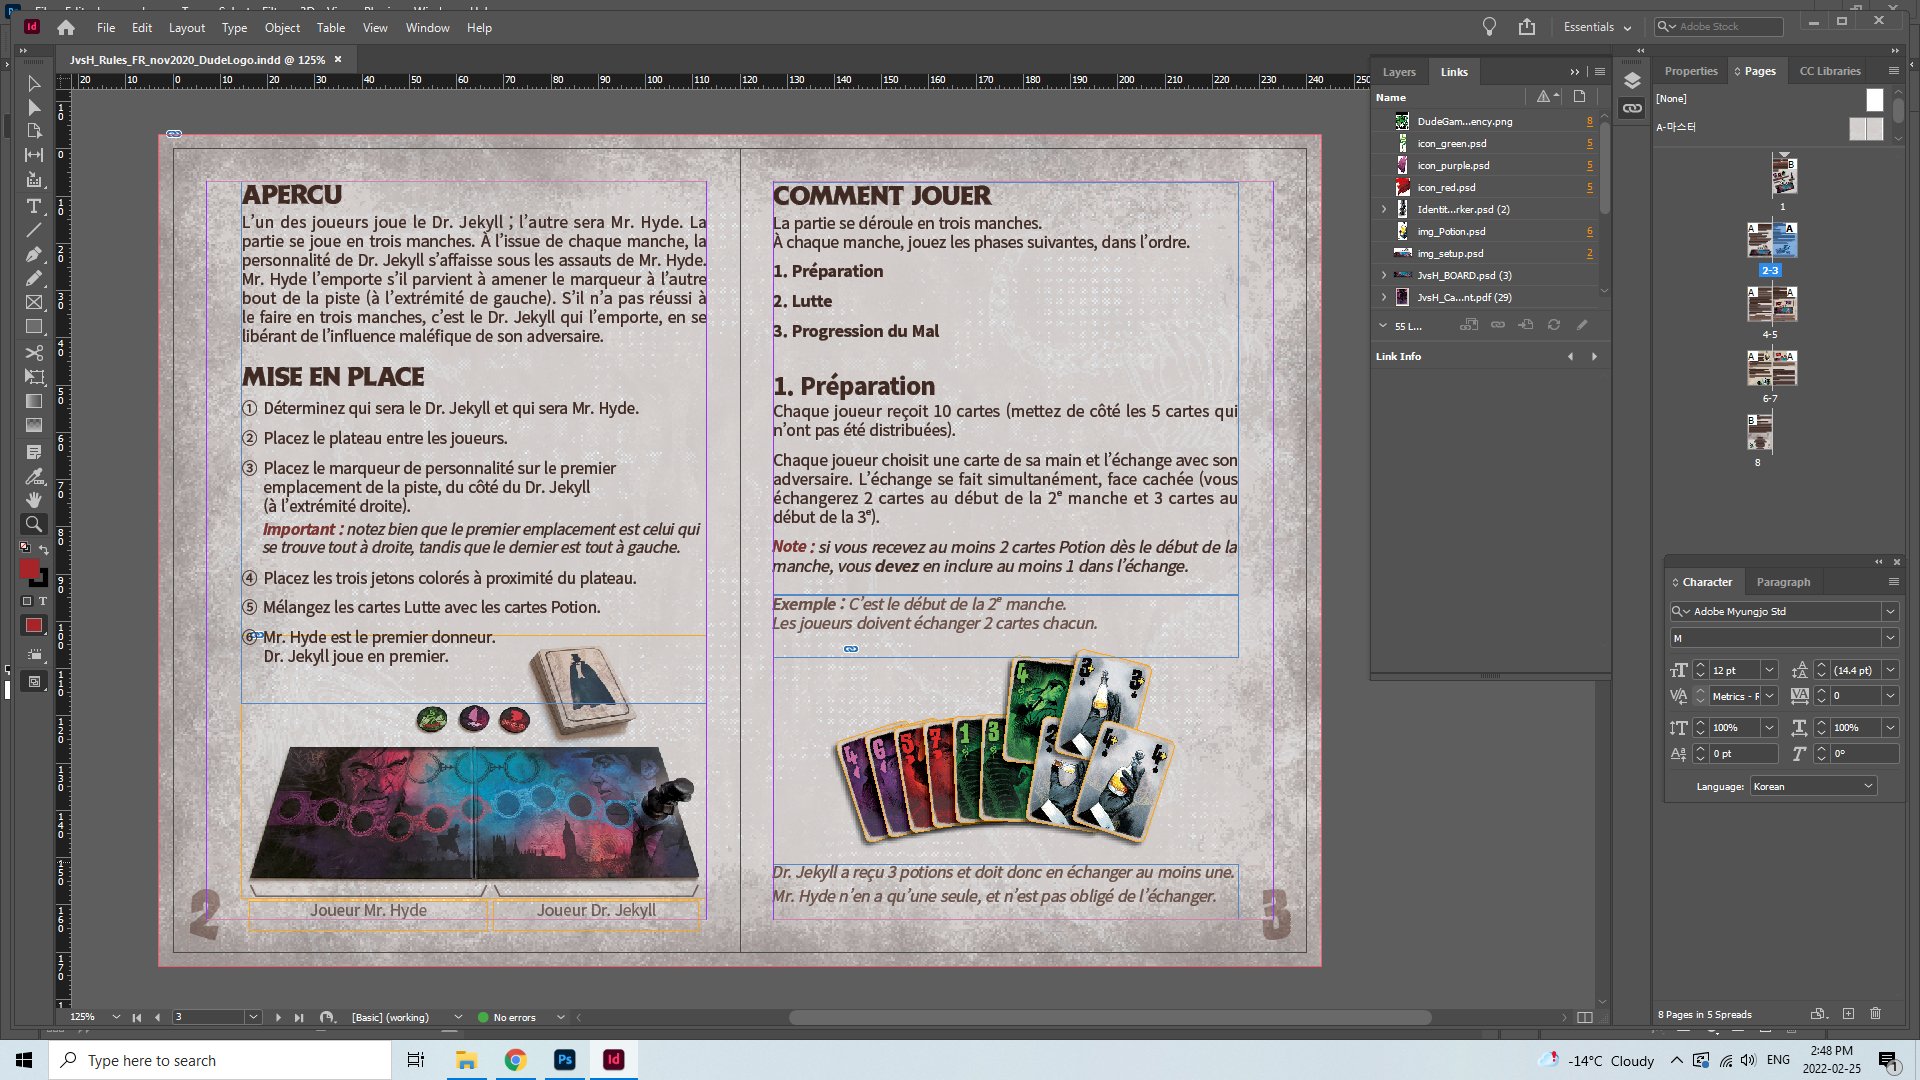Open the Layers icon in panel dock
Screen dimensions: 1920x1080
[1632, 81]
